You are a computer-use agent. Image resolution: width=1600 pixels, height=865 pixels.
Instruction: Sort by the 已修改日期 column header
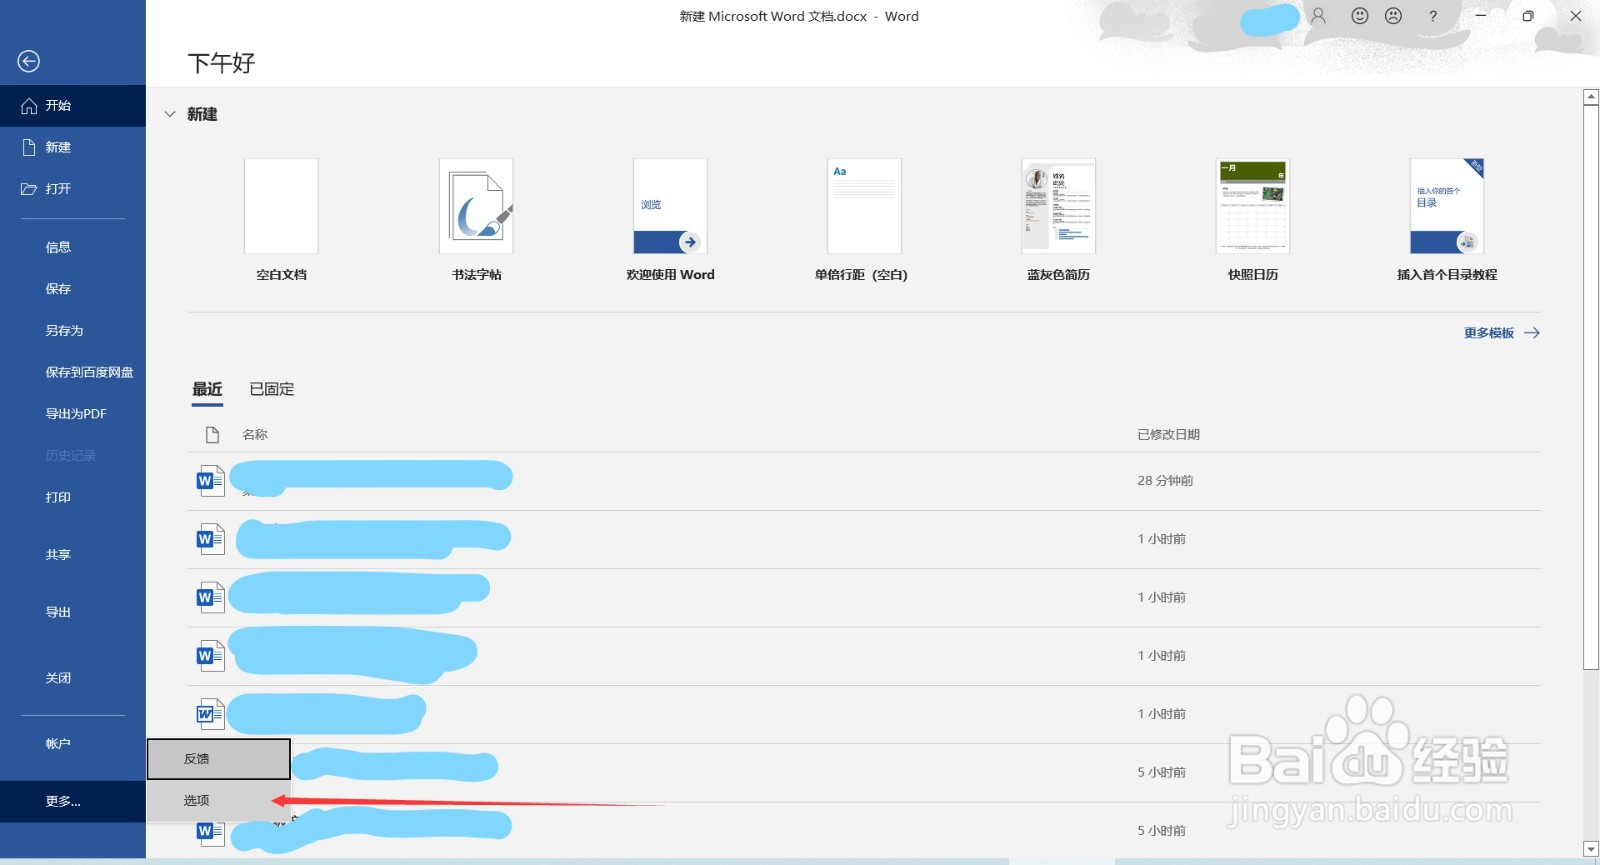(1168, 435)
